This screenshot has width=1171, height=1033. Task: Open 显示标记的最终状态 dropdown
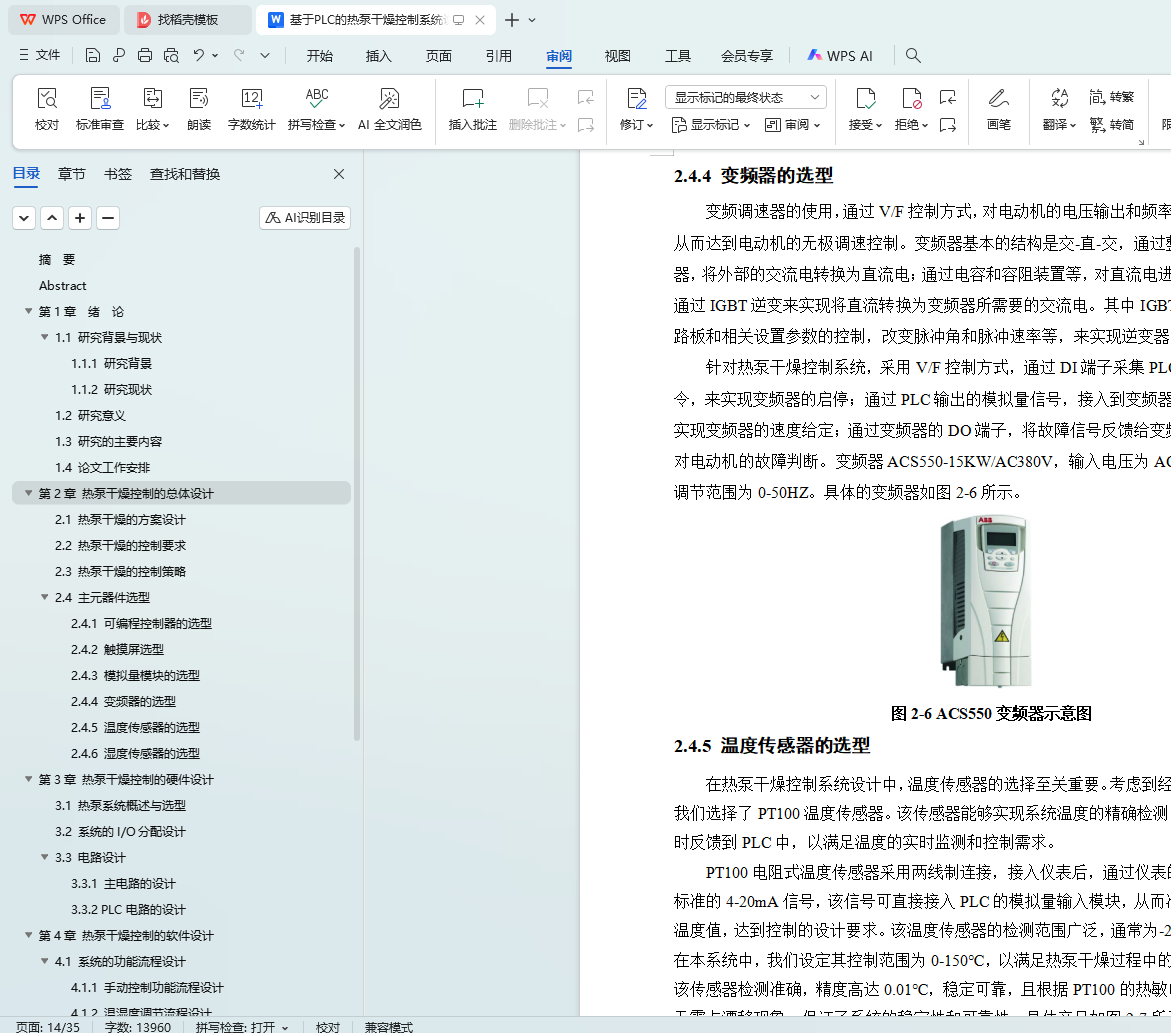click(745, 97)
